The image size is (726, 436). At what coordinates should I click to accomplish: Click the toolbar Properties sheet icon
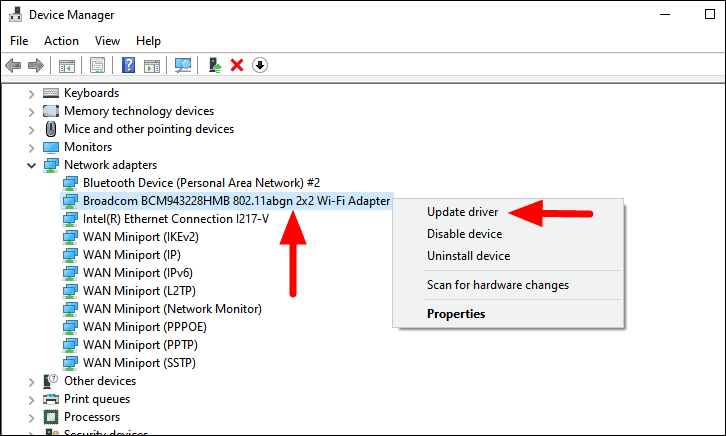[97, 65]
